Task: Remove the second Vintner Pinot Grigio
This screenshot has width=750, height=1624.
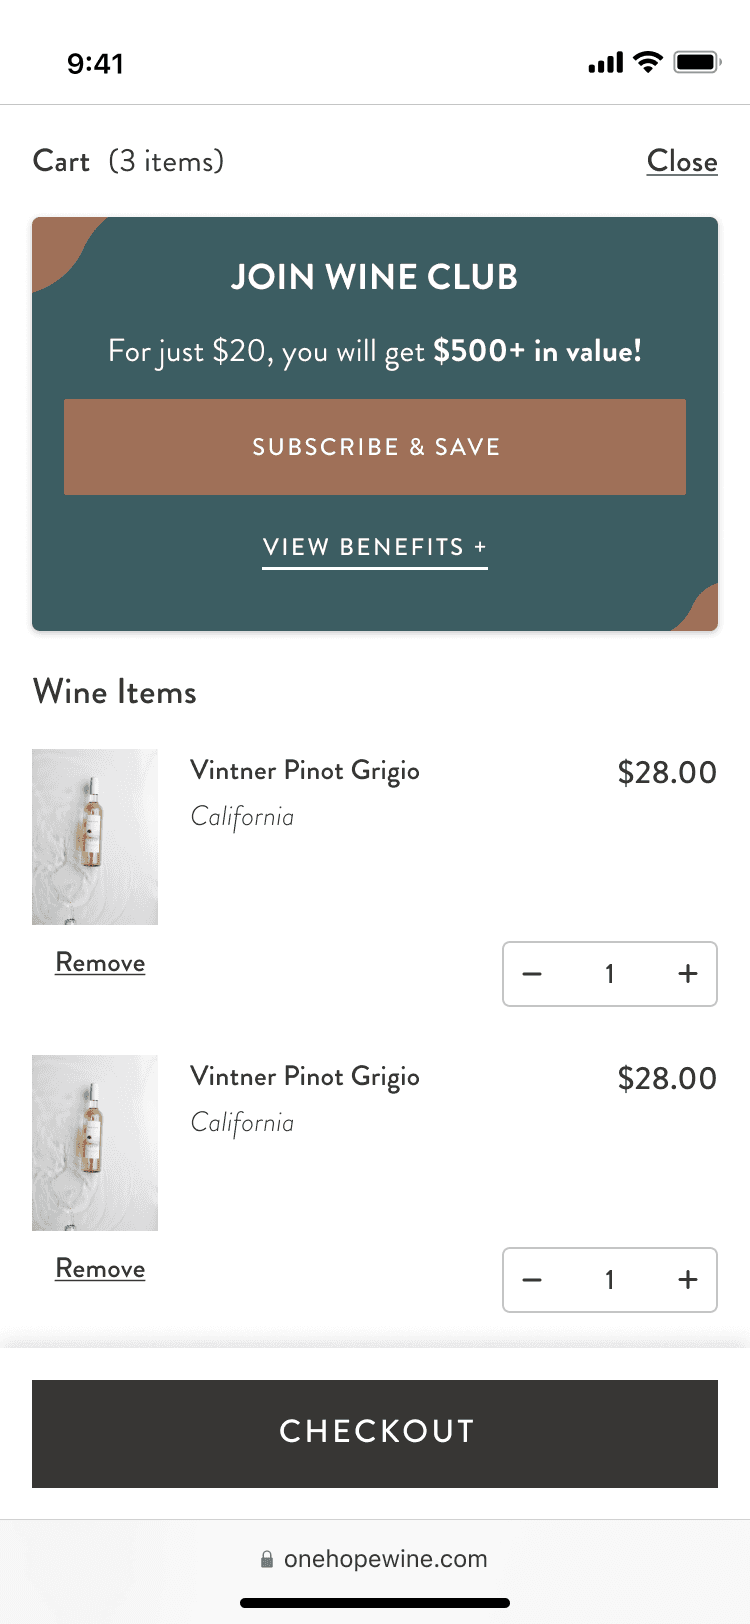Action: pos(100,1269)
